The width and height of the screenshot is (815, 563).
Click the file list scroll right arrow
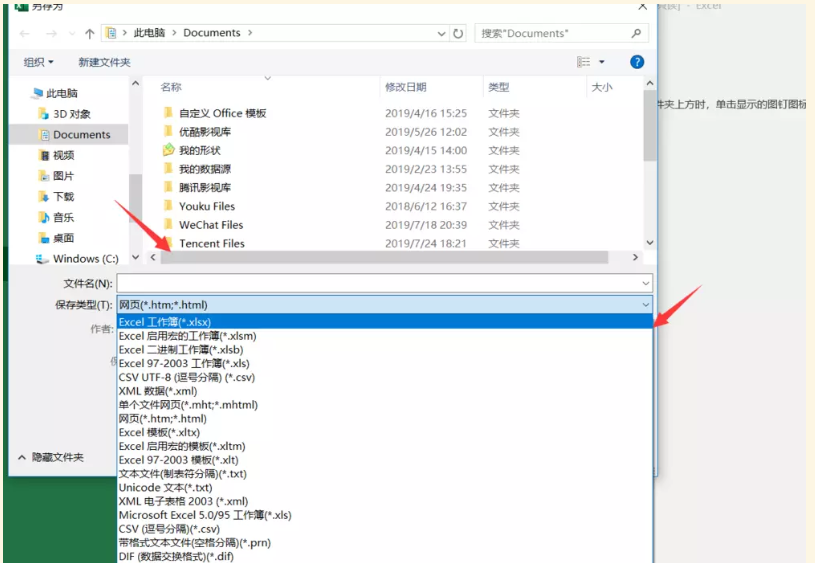[x=635, y=257]
